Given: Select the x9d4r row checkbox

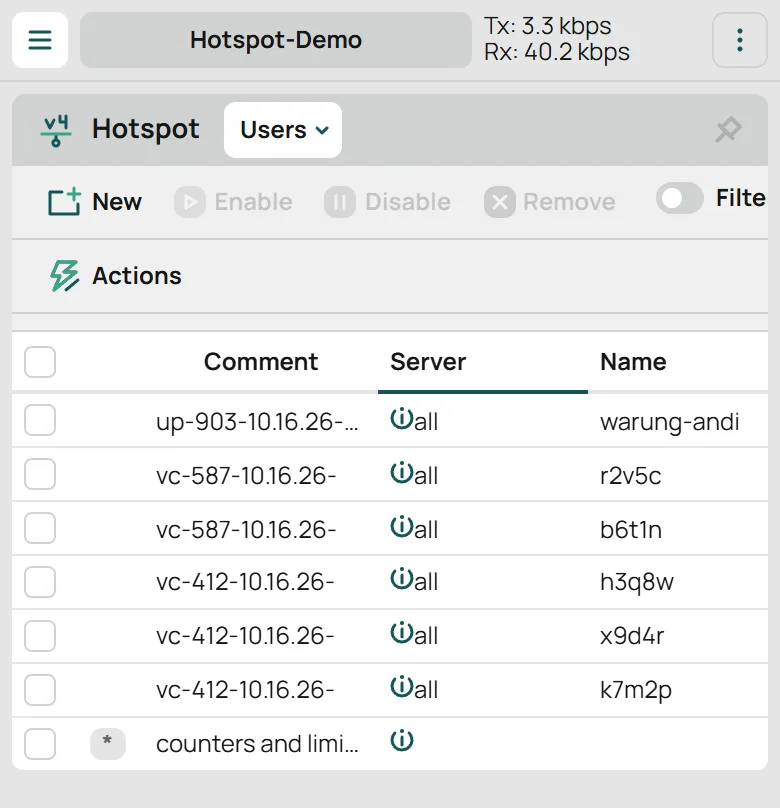Looking at the screenshot, I should pyautogui.click(x=40, y=636).
